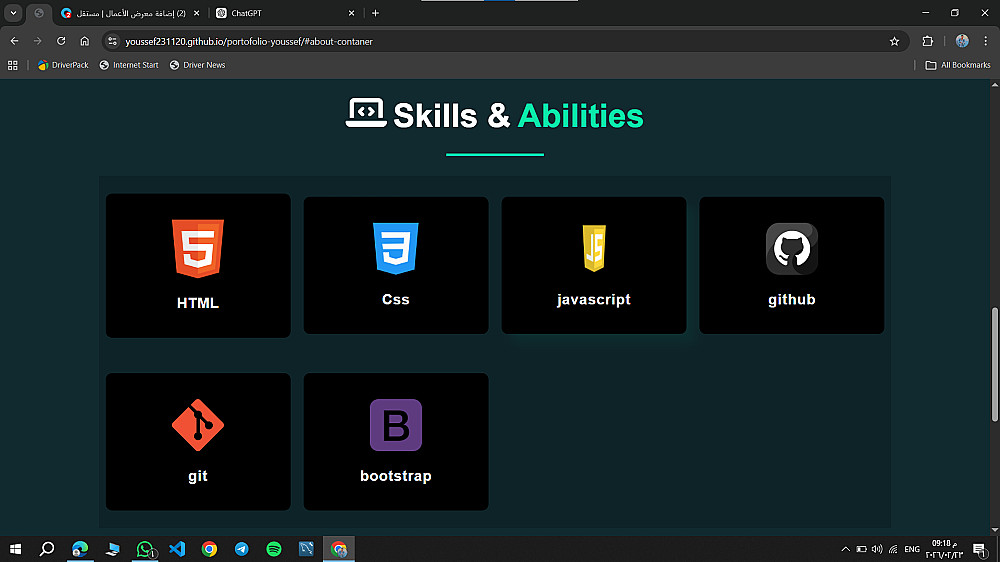This screenshot has width=1000, height=562.
Task: Open the Windows Start menu
Action: pyautogui.click(x=15, y=549)
